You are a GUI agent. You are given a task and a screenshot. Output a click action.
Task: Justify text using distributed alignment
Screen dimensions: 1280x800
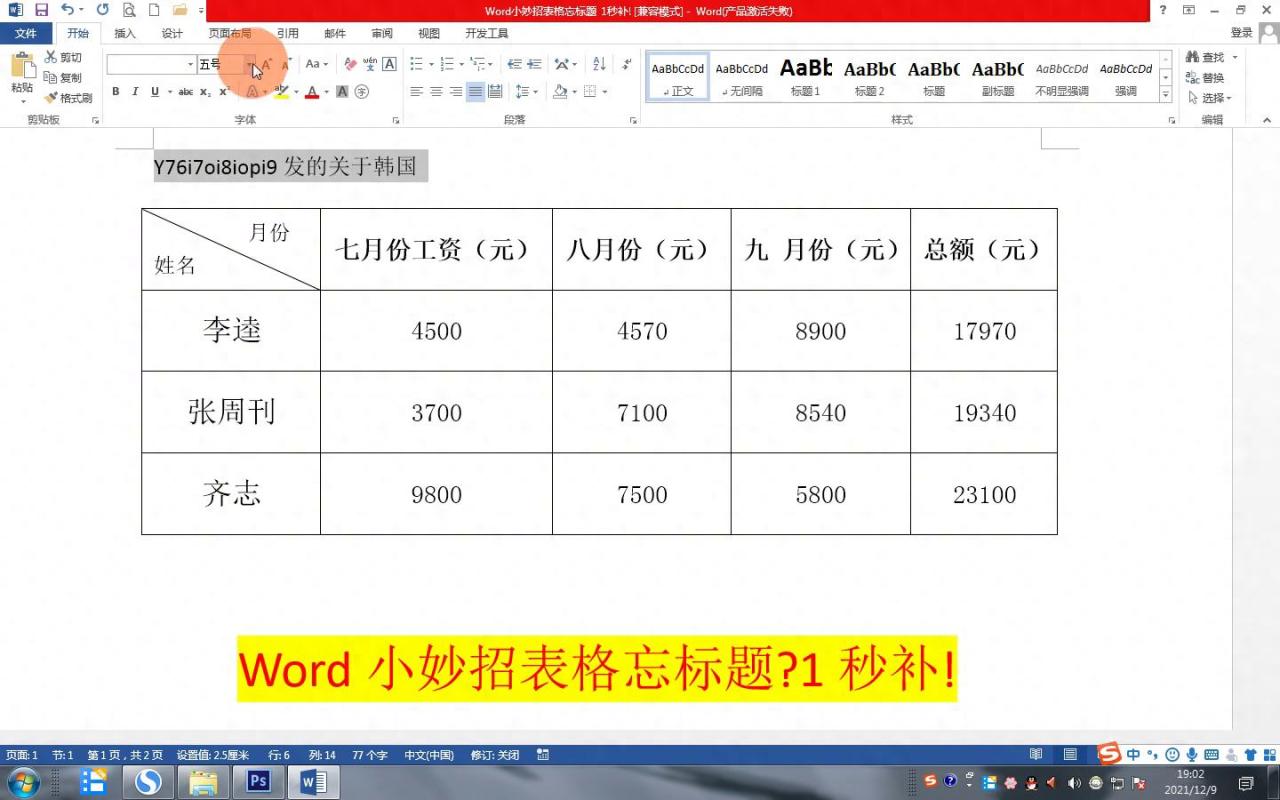click(x=496, y=91)
